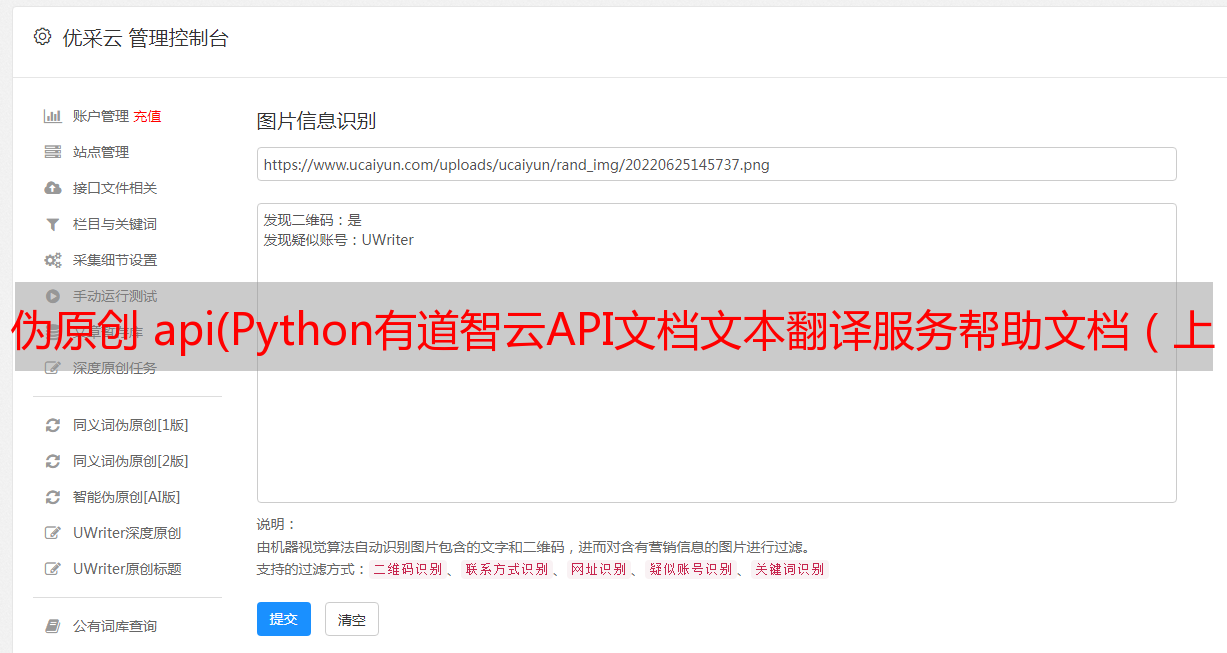Screen dimensions: 1227x653
Task: Click the filter icon for 栏目与关键词
Action: click(x=52, y=224)
